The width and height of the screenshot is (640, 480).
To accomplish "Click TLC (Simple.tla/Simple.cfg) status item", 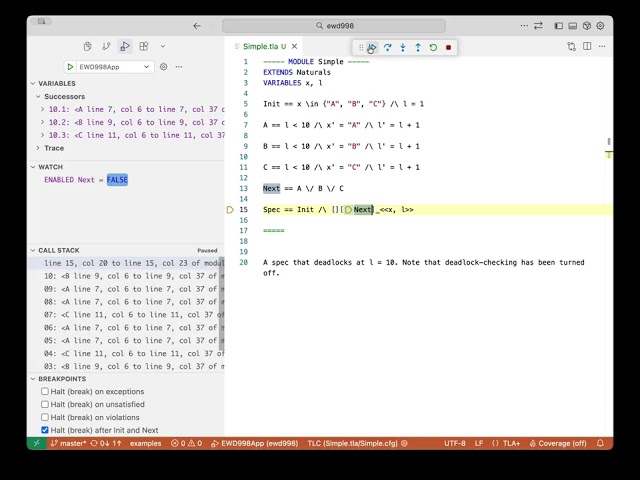I will (x=357, y=443).
